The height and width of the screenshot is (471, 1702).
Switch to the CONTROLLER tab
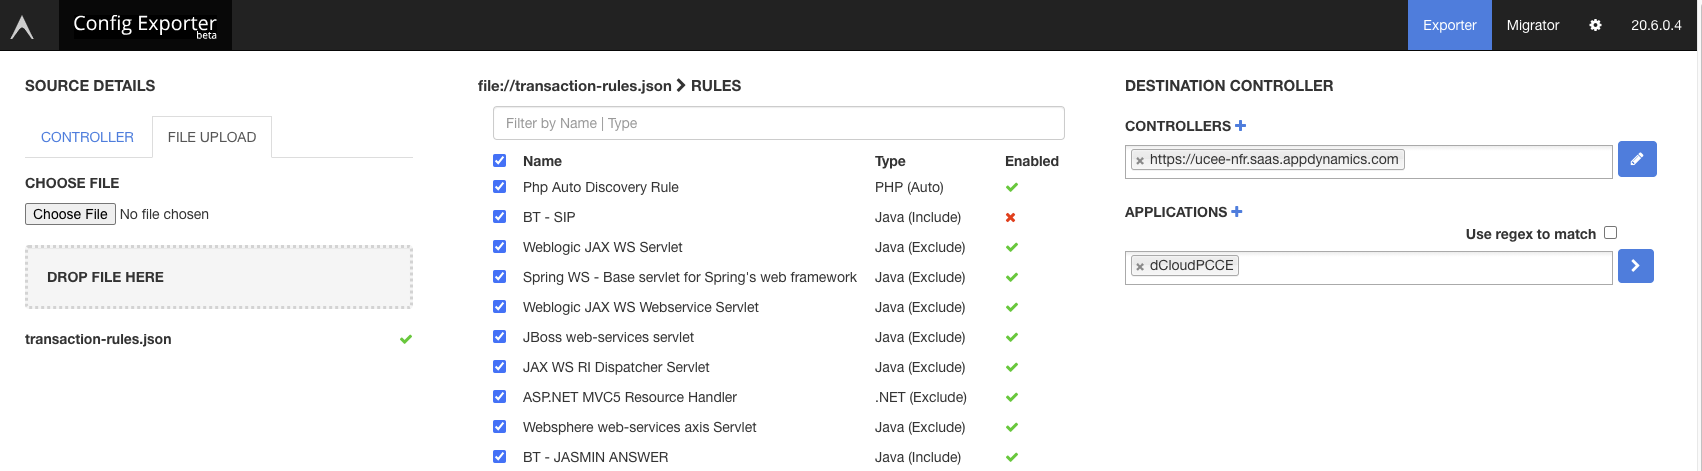tap(87, 137)
